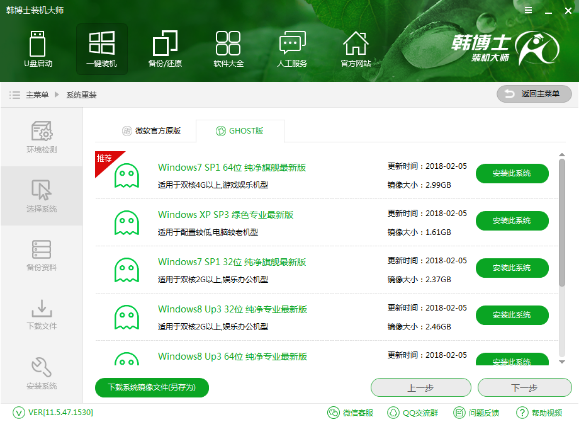Image resolution: width=584 pixels, height=443 pixels.
Task: Click 镜像大小：2.37GB text
Action: 419,279
